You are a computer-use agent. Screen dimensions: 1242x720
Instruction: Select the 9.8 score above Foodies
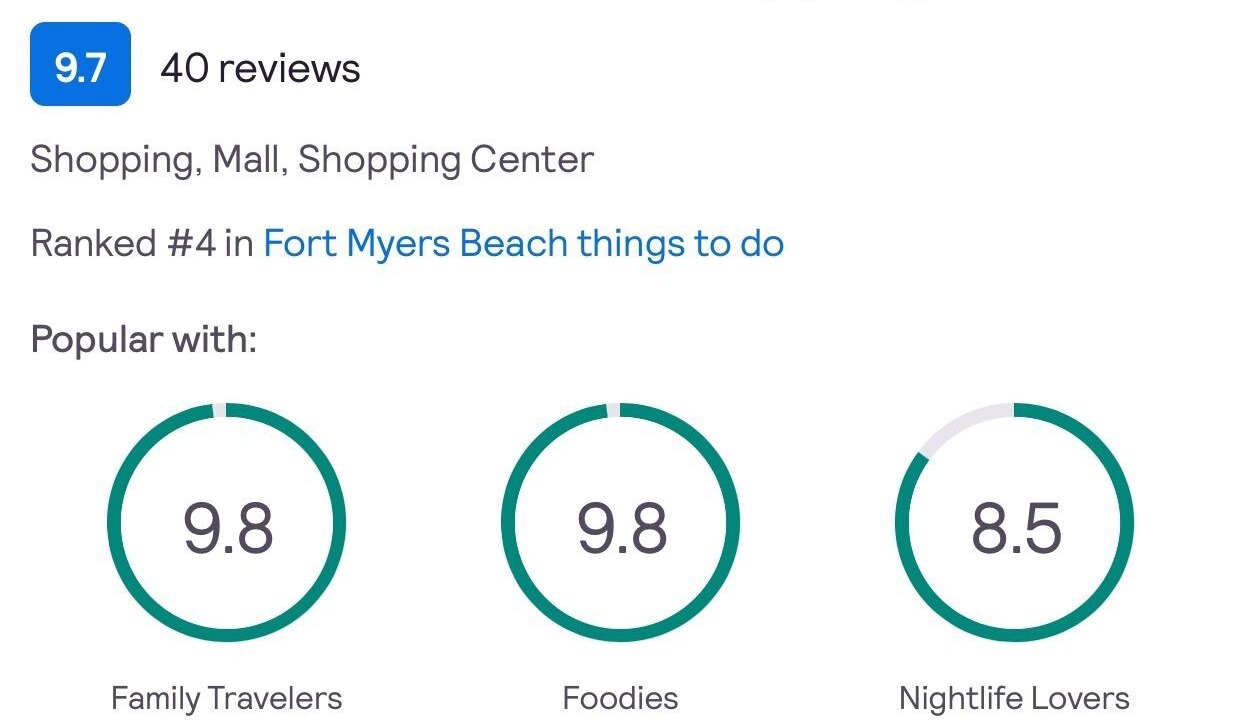click(x=621, y=528)
